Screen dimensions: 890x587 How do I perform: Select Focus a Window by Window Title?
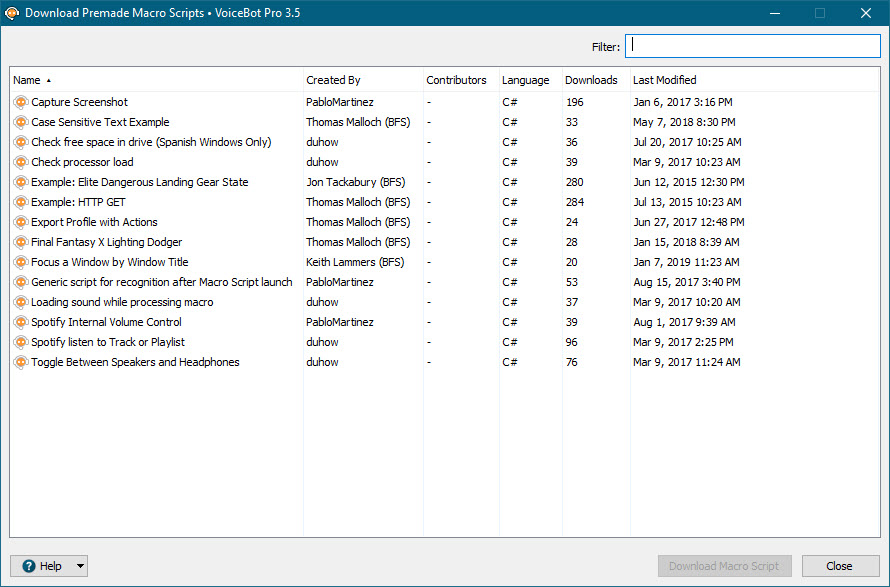point(110,262)
